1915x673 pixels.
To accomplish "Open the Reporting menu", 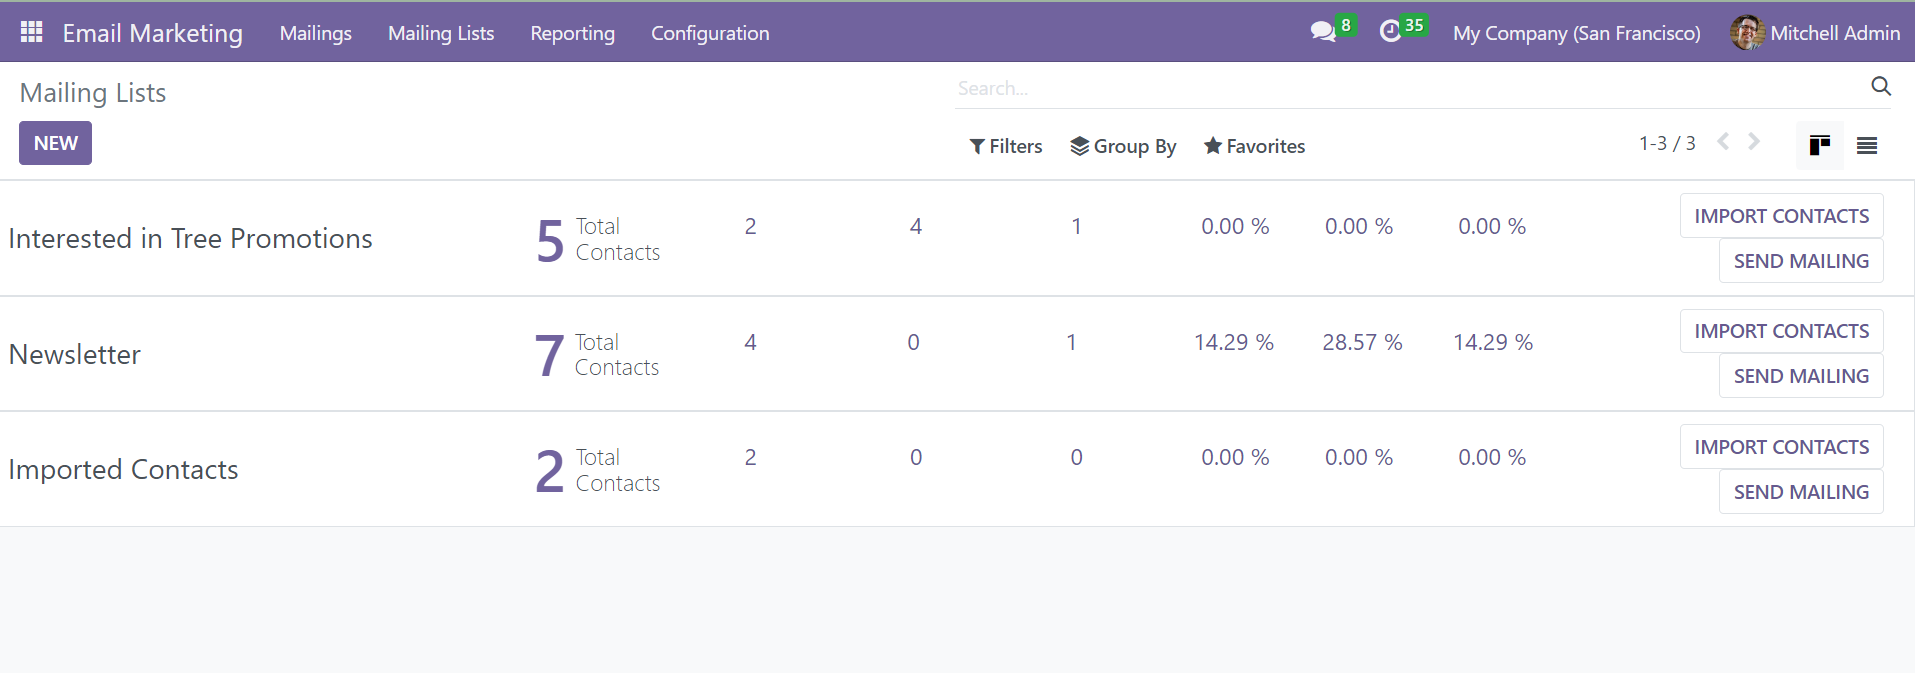I will 572,33.
